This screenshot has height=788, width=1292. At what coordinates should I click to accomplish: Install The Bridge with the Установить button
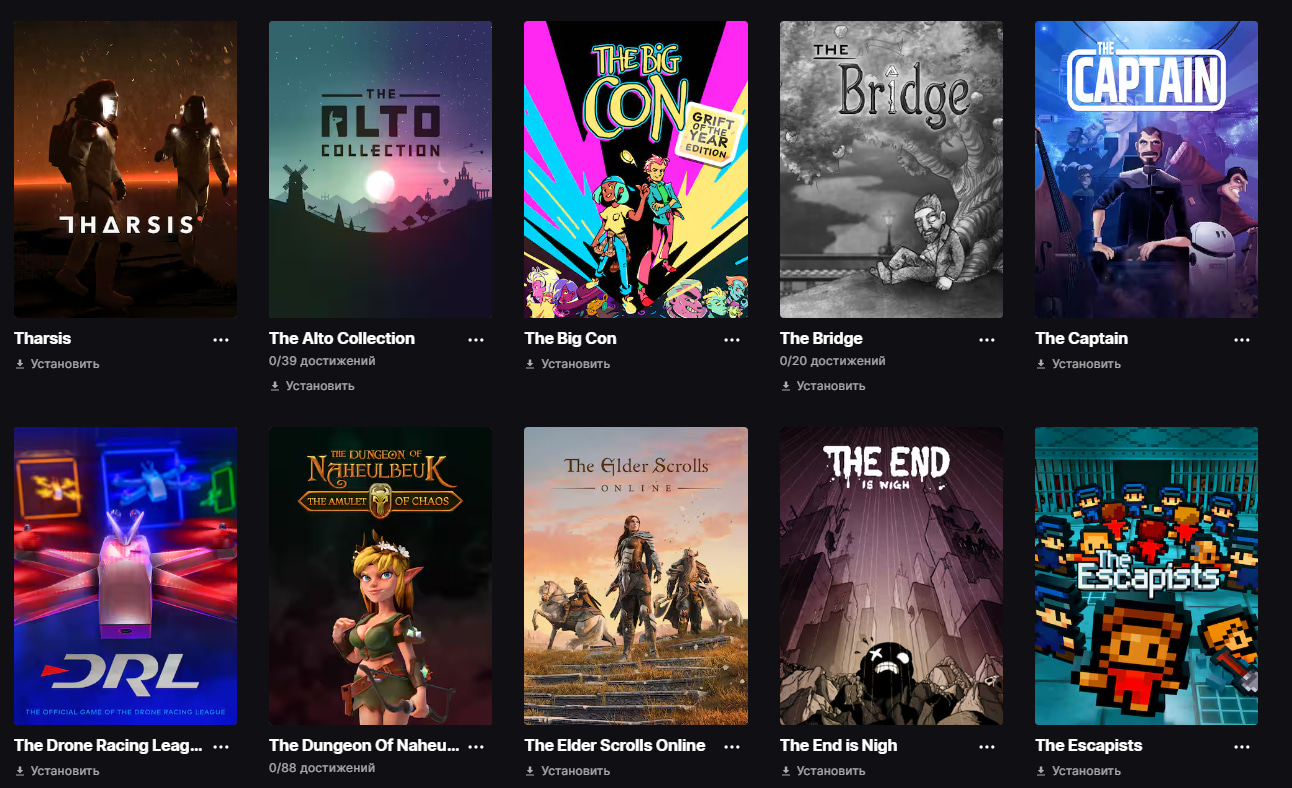click(823, 386)
